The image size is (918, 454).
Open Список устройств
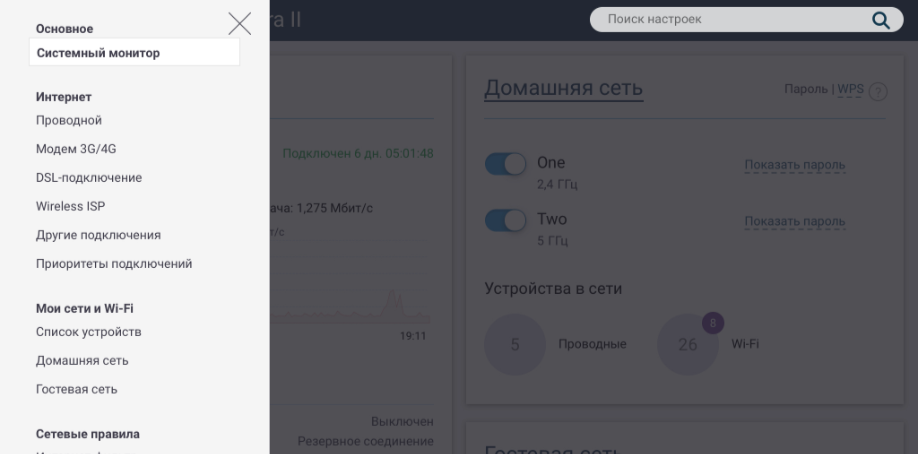tap(88, 332)
